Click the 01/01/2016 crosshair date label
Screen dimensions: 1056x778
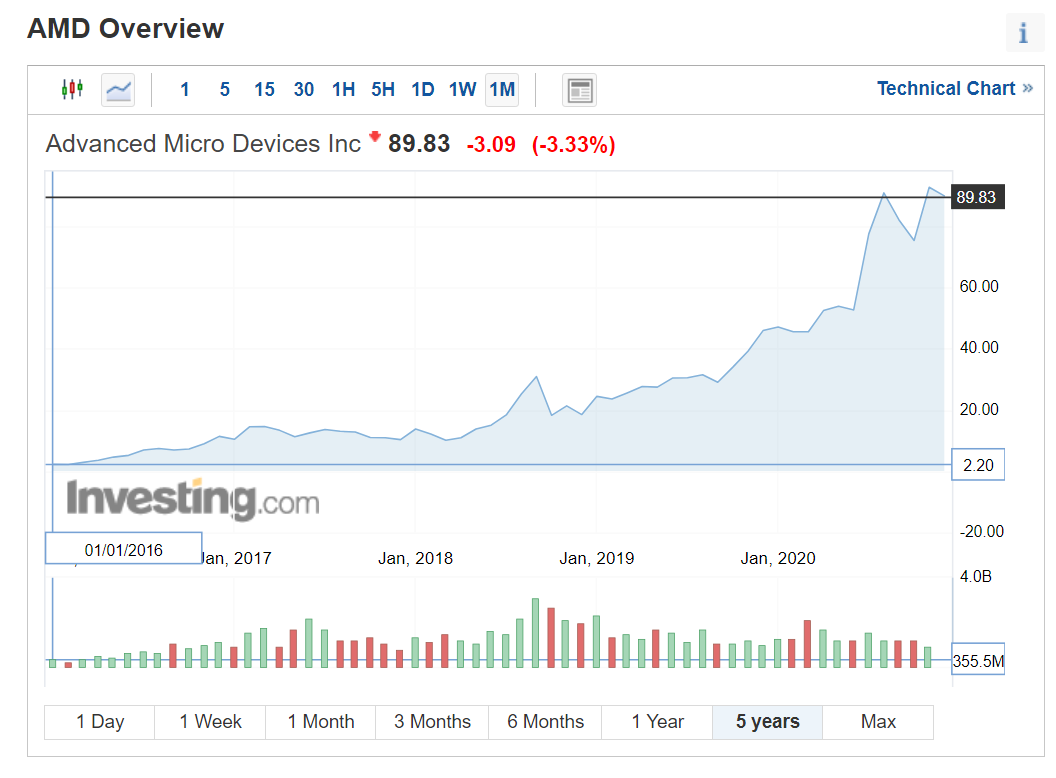click(x=123, y=549)
